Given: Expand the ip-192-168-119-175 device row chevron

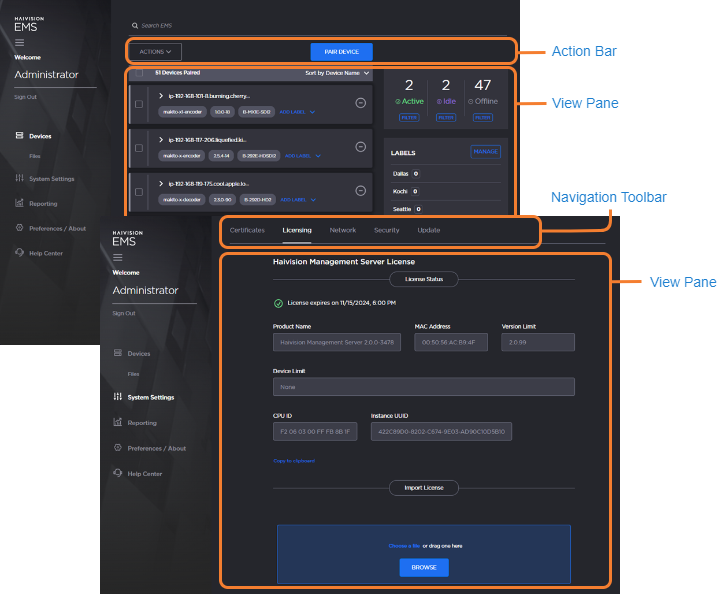Looking at the screenshot, I should (161, 184).
